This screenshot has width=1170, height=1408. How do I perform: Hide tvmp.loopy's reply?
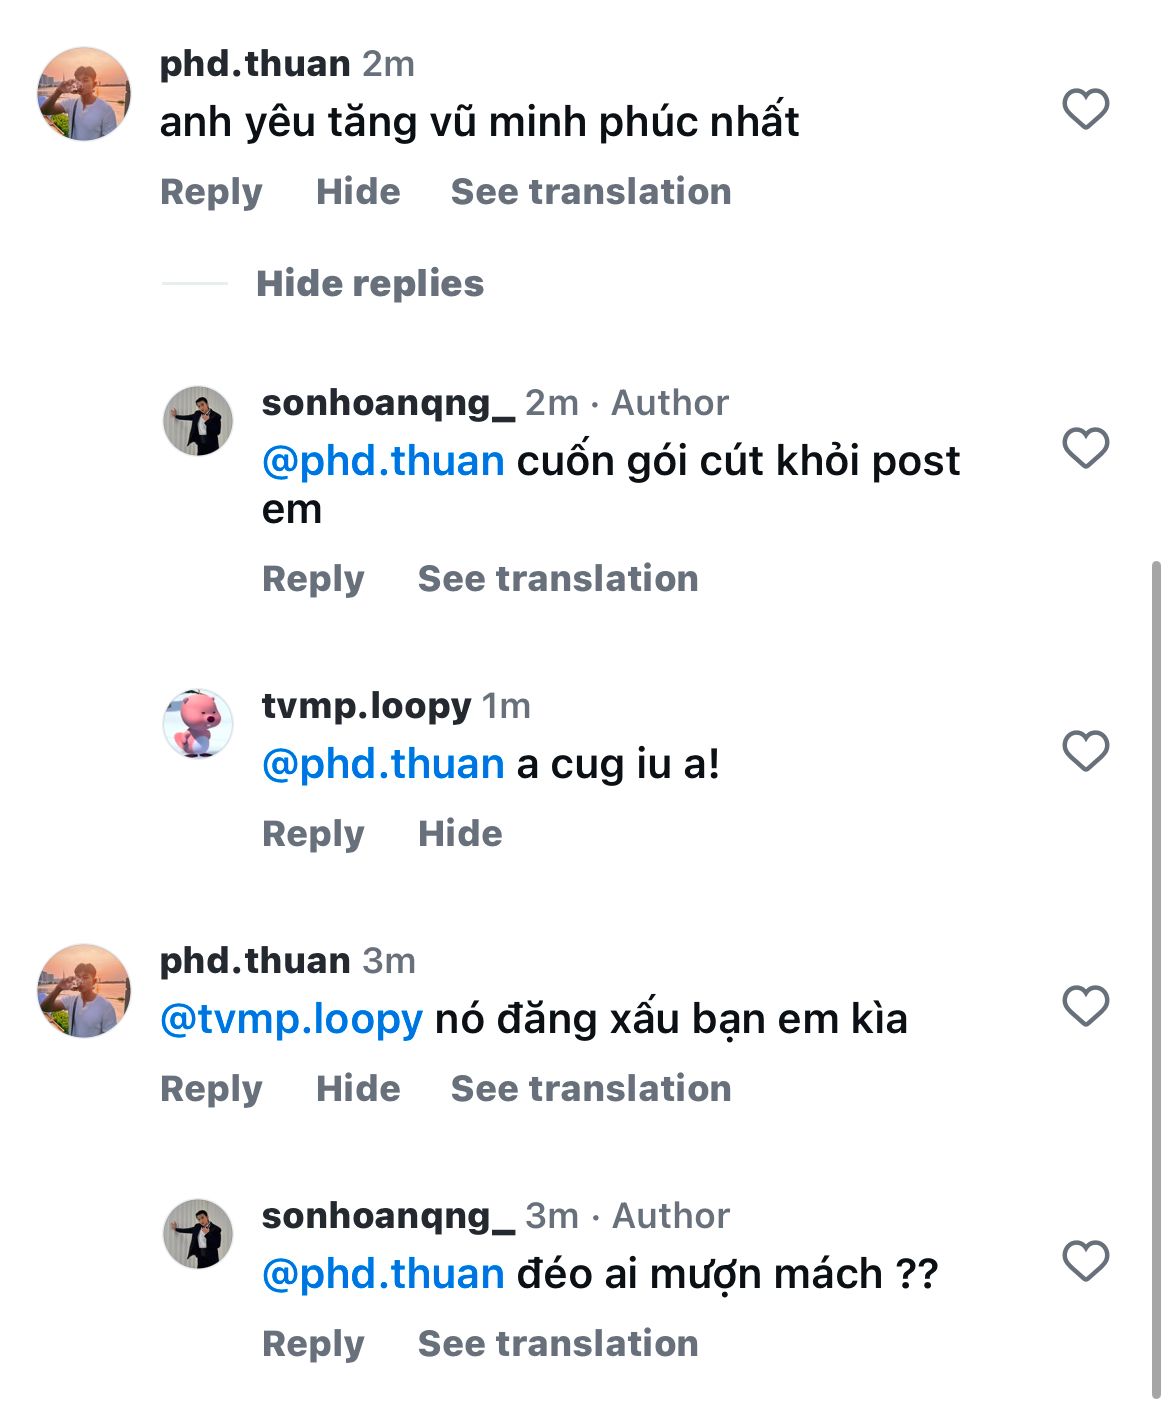[x=460, y=834]
